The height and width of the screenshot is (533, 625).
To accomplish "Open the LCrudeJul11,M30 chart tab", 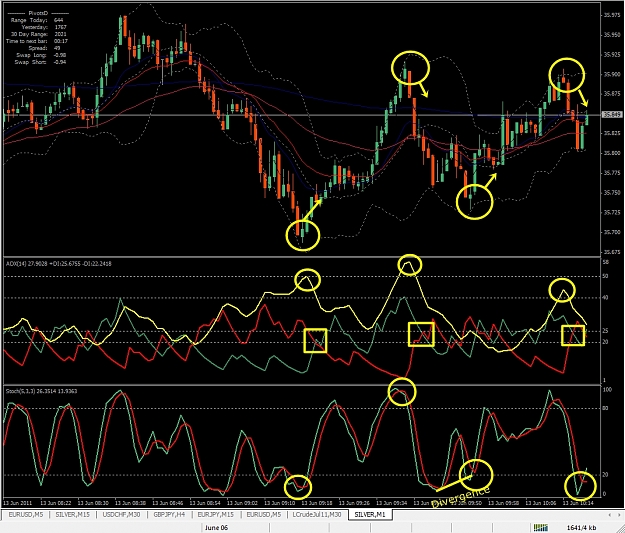I will click(316, 515).
